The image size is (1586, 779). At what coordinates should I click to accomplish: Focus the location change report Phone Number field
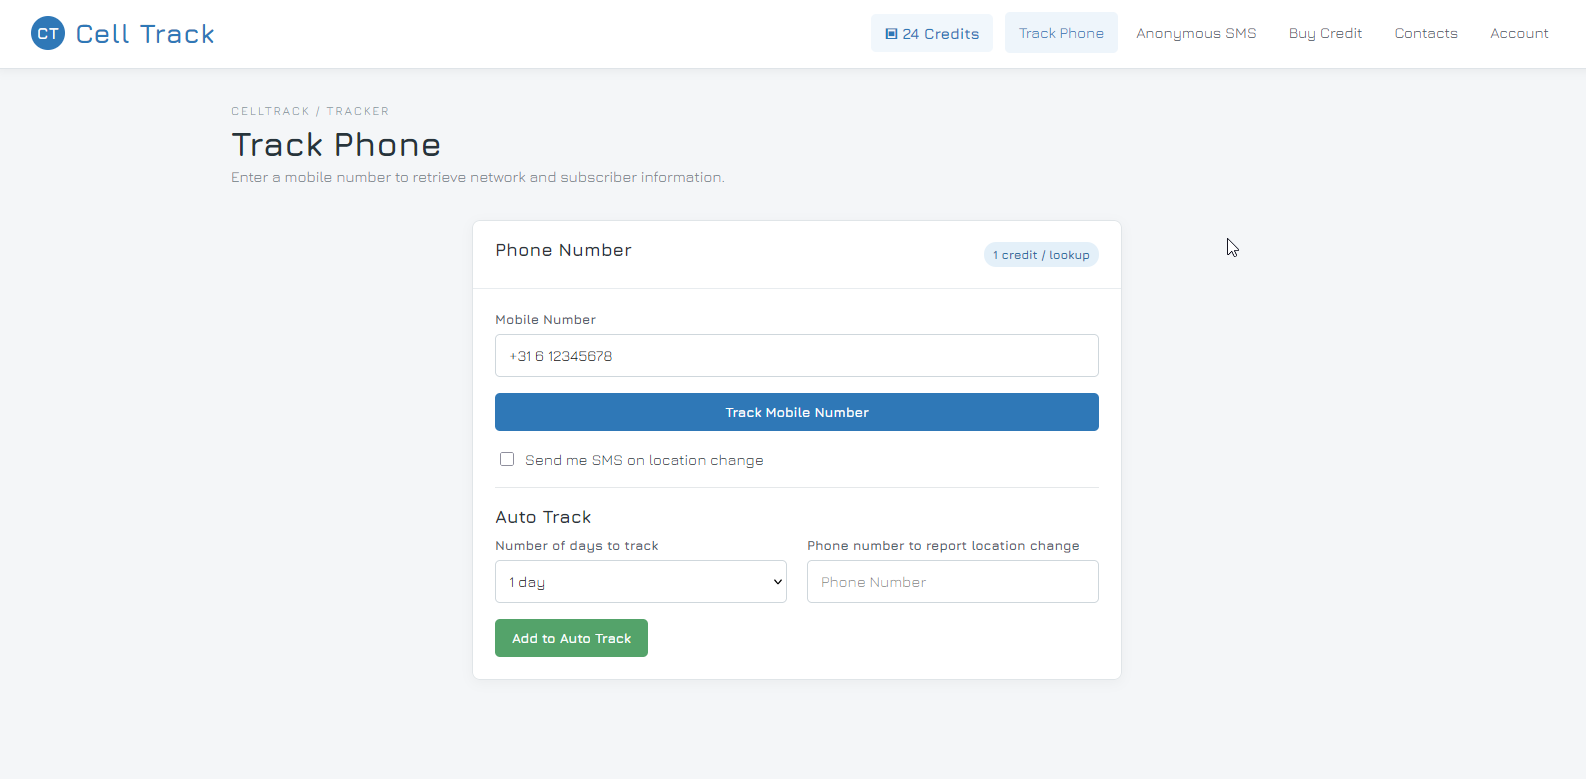tap(953, 582)
